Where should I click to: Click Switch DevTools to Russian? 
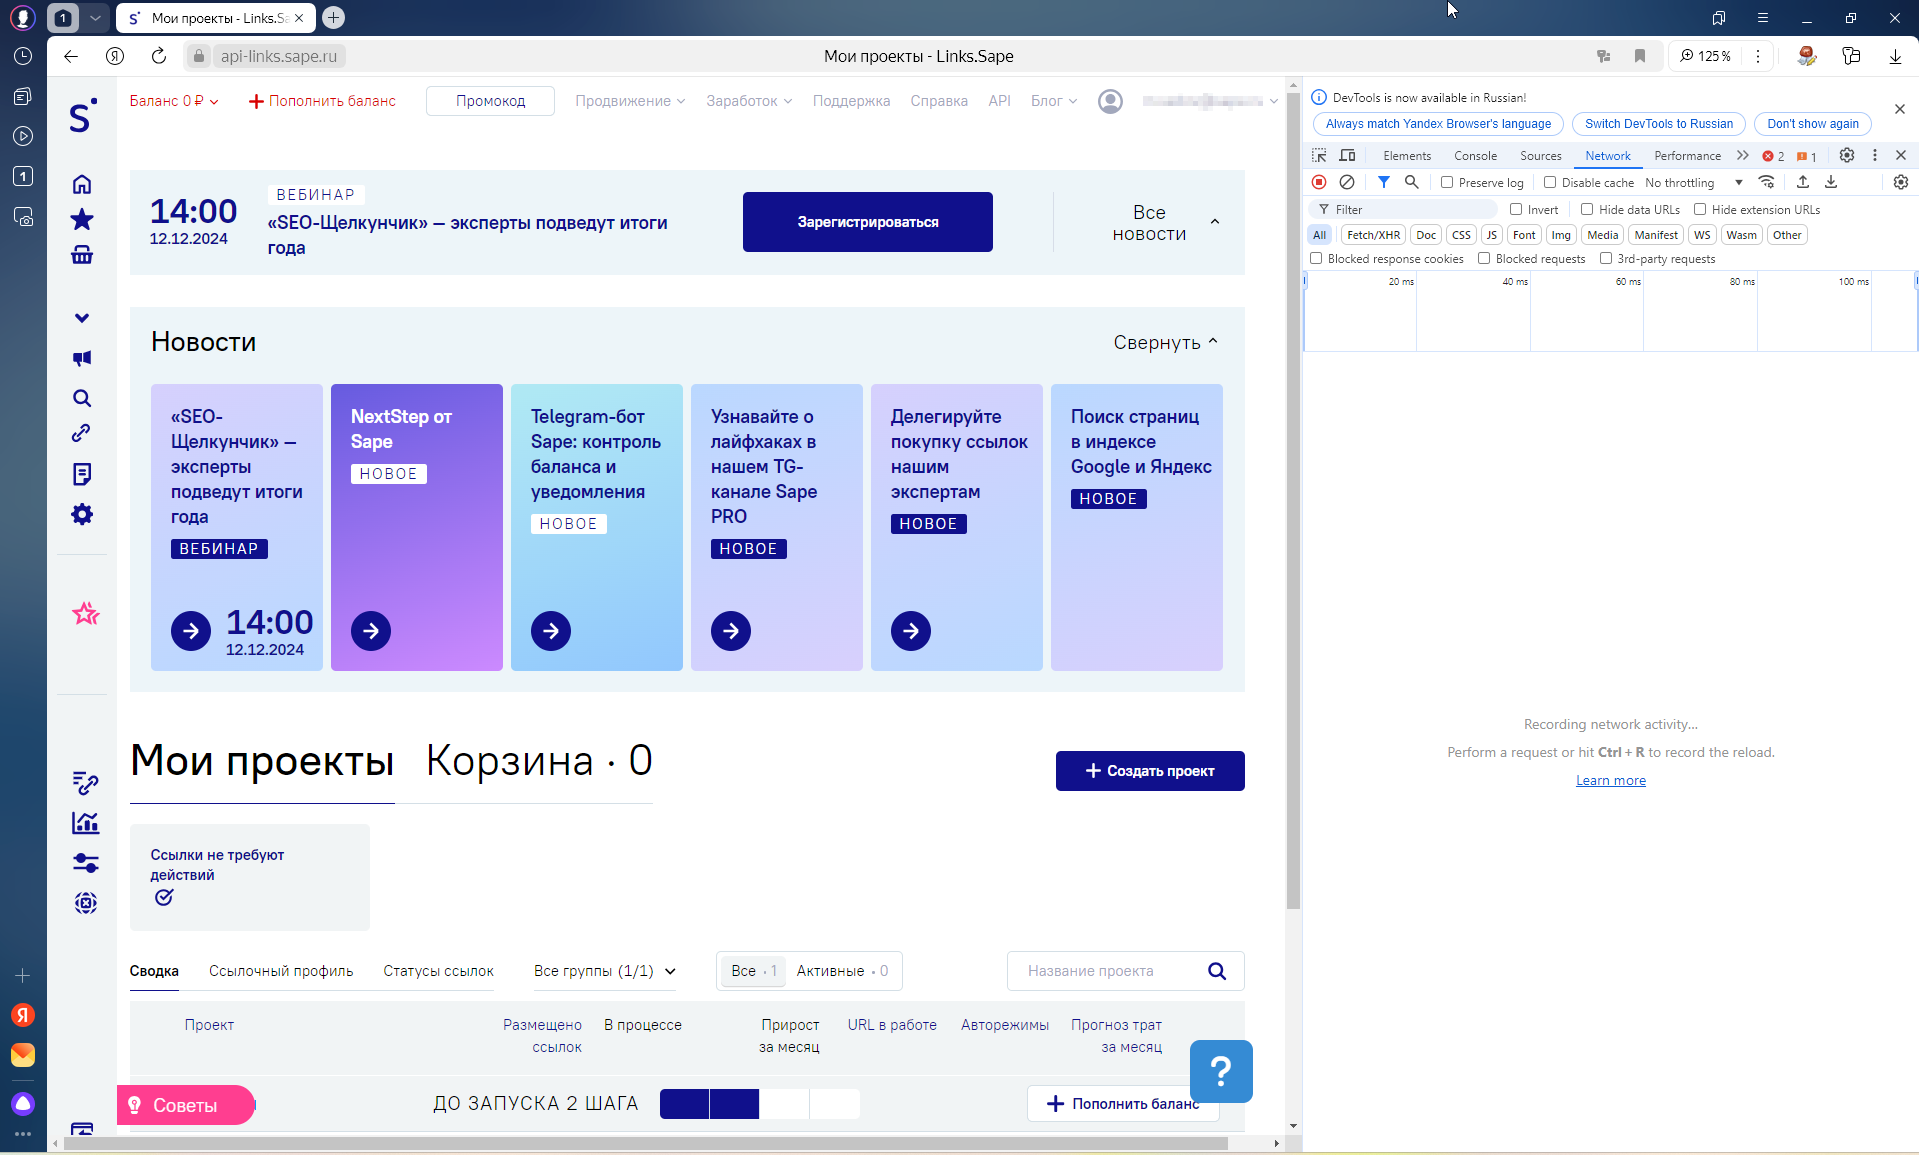(1658, 124)
